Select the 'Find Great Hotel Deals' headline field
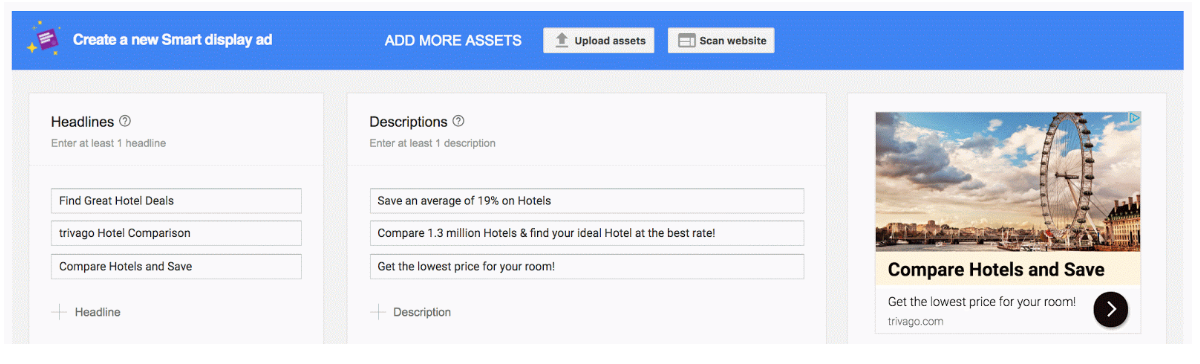Image resolution: width=1200 pixels, height=364 pixels. pyautogui.click(x=176, y=200)
